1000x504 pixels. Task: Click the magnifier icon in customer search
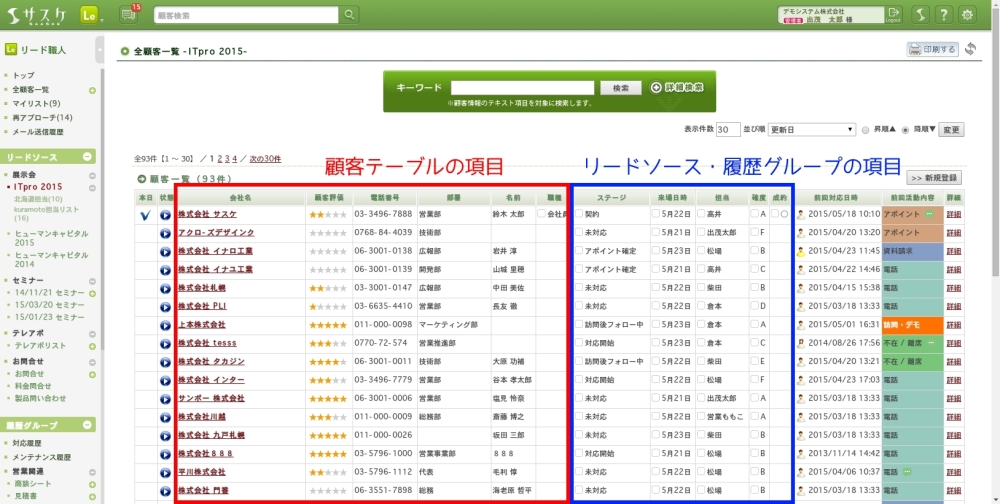349,15
